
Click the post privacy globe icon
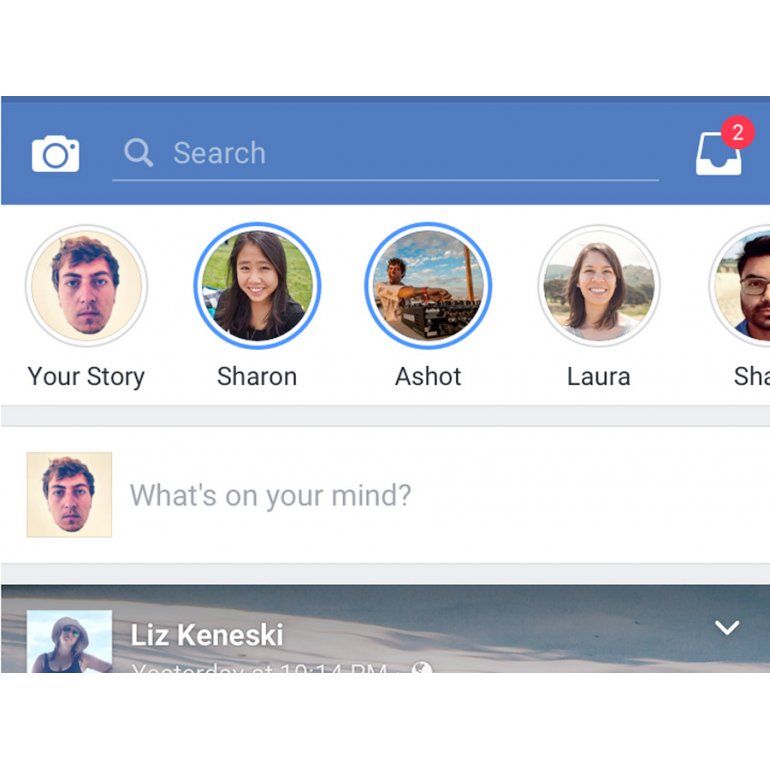(422, 668)
